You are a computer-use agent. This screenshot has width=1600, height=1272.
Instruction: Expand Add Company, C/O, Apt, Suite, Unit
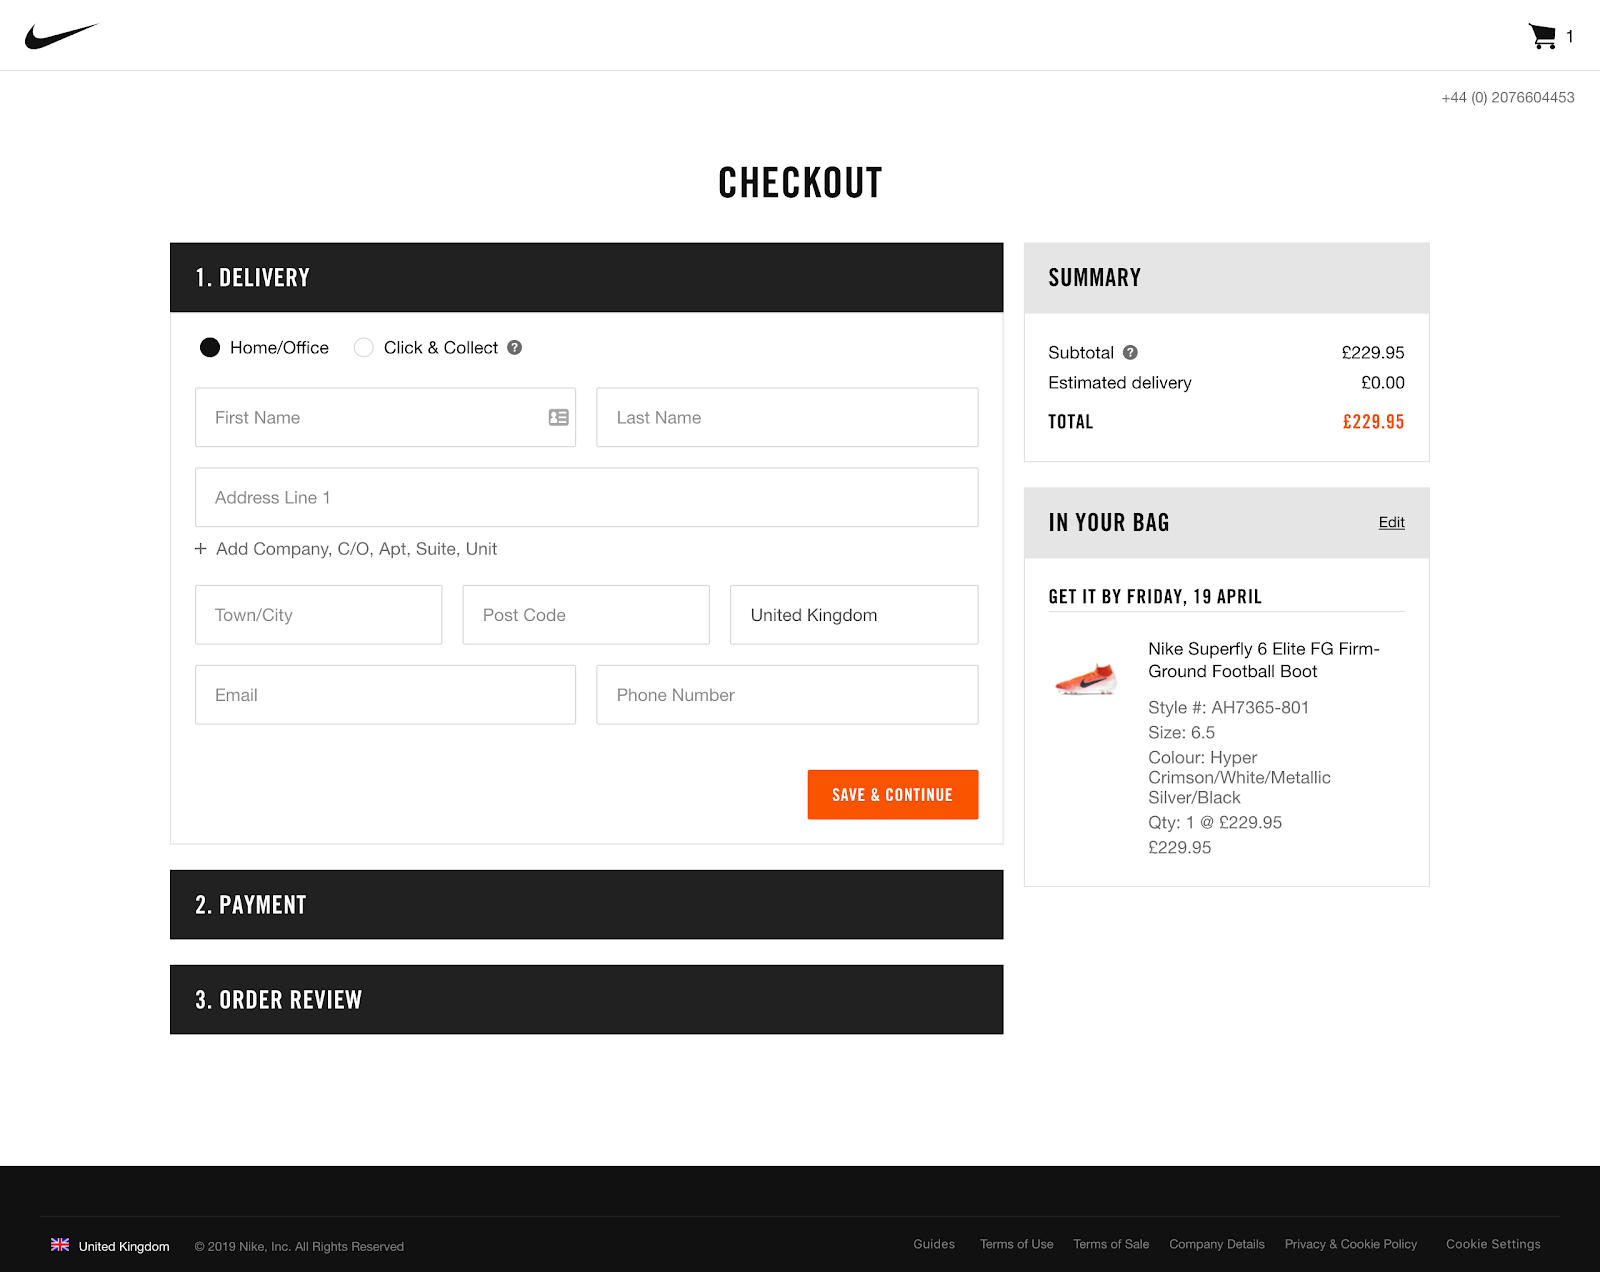point(356,549)
